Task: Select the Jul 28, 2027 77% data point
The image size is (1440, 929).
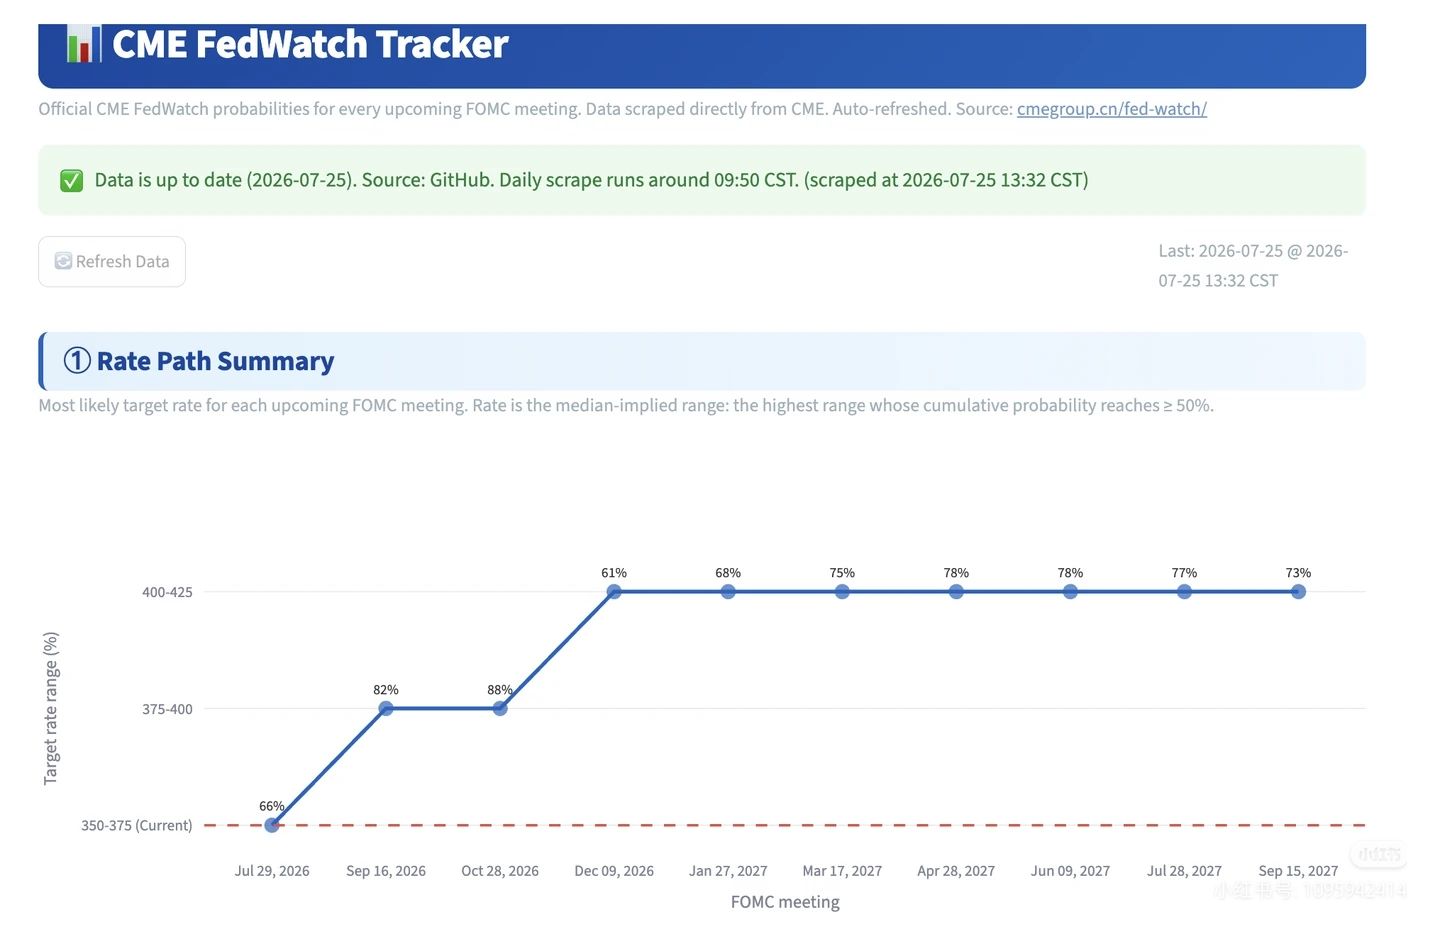Action: pos(1184,591)
